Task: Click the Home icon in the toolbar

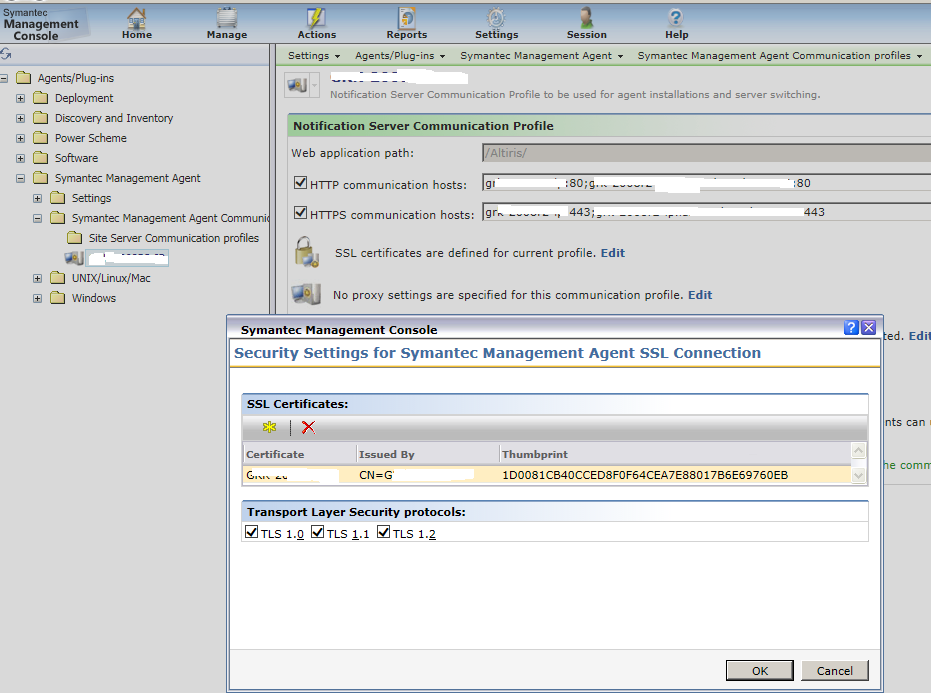Action: click(135, 18)
